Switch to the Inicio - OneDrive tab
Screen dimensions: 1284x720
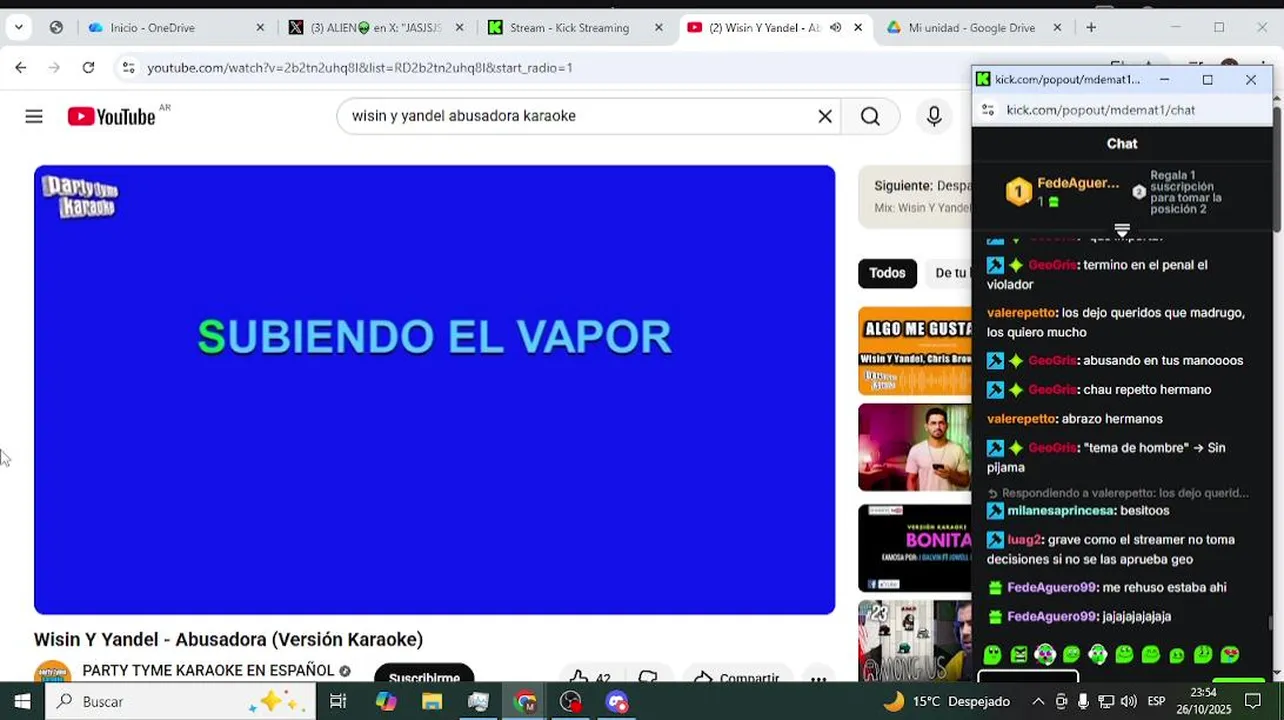coord(165,28)
